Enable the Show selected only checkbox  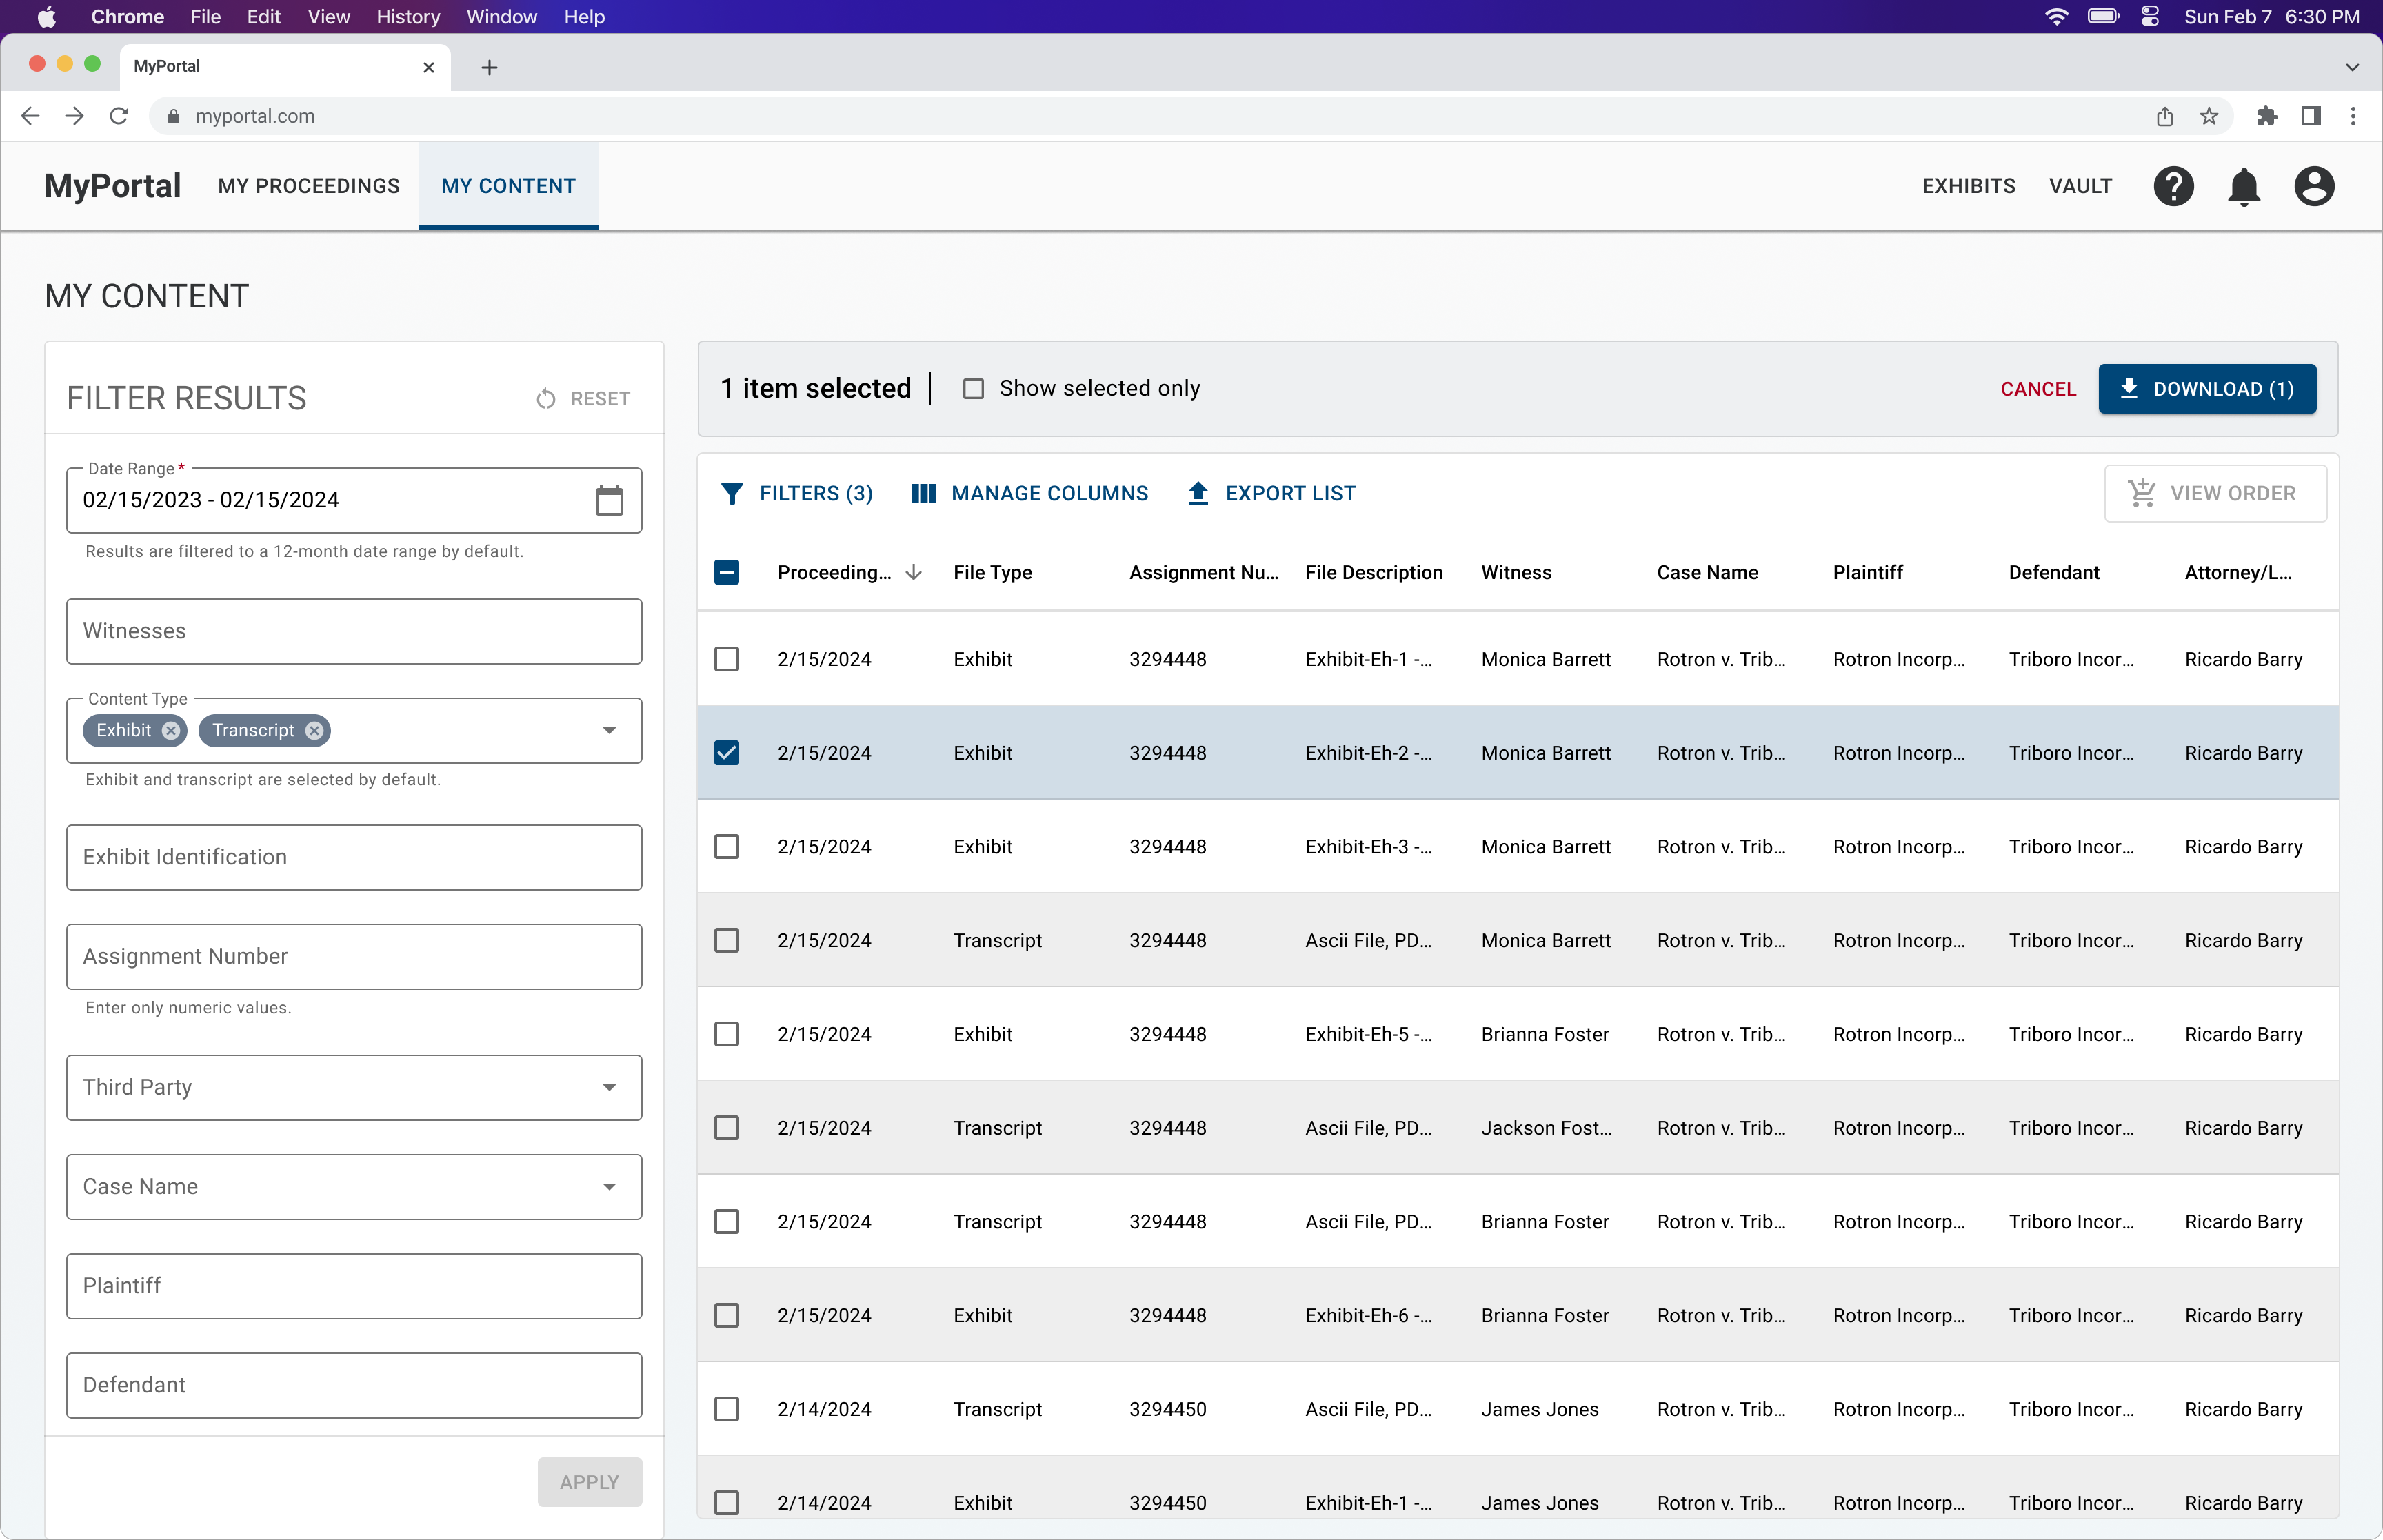(973, 389)
